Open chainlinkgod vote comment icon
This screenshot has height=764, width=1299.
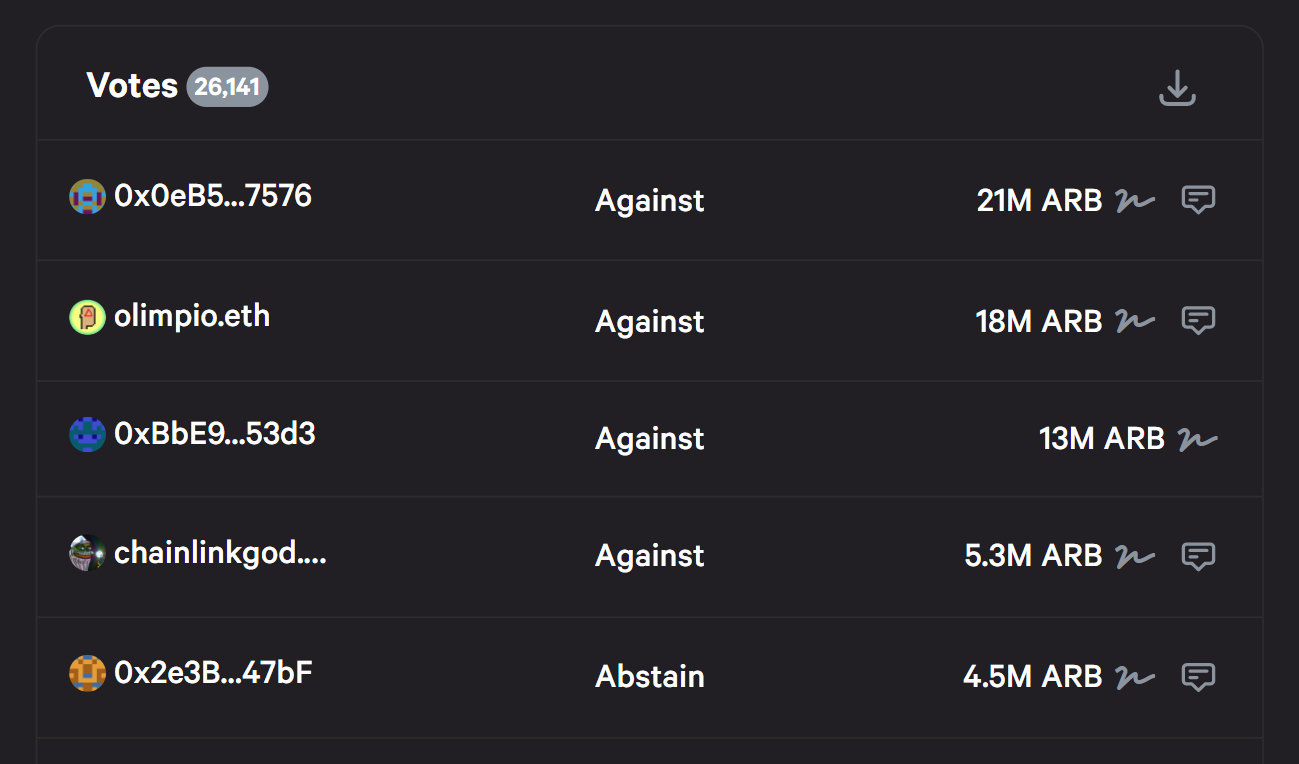(1198, 556)
